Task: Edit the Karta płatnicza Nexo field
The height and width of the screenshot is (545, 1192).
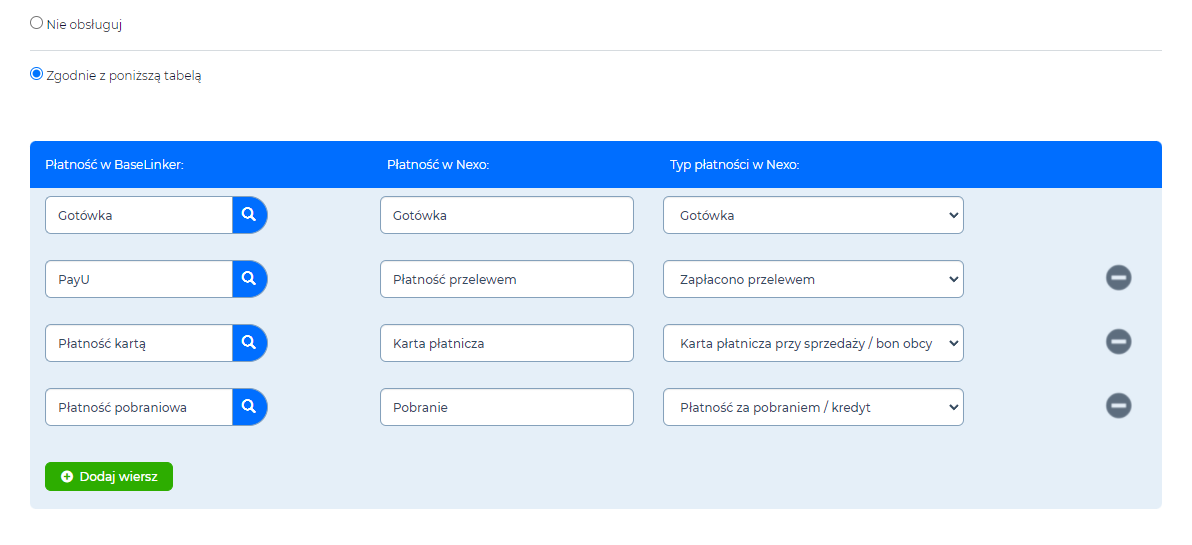Action: pyautogui.click(x=506, y=343)
